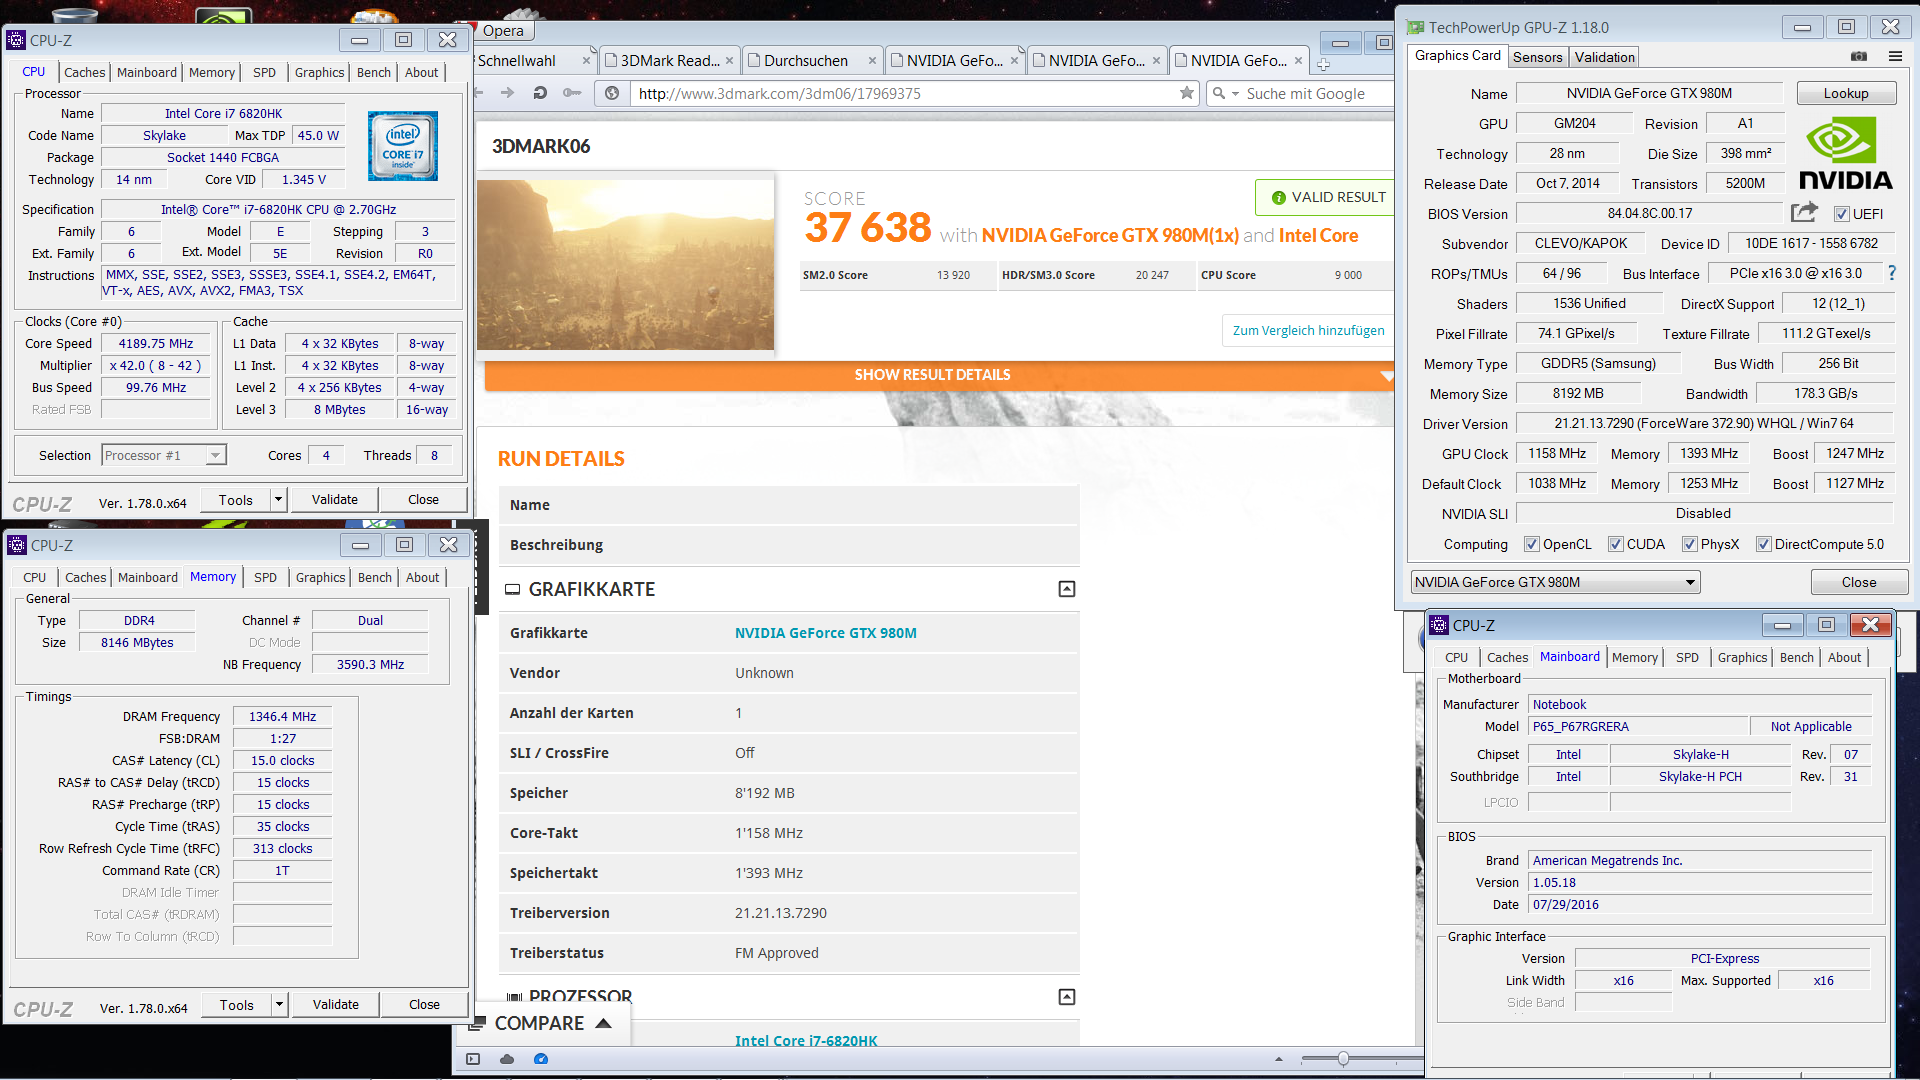Click the Intel Core i7 logo in CPU-Z
This screenshot has height=1080, width=1920.
click(x=403, y=146)
